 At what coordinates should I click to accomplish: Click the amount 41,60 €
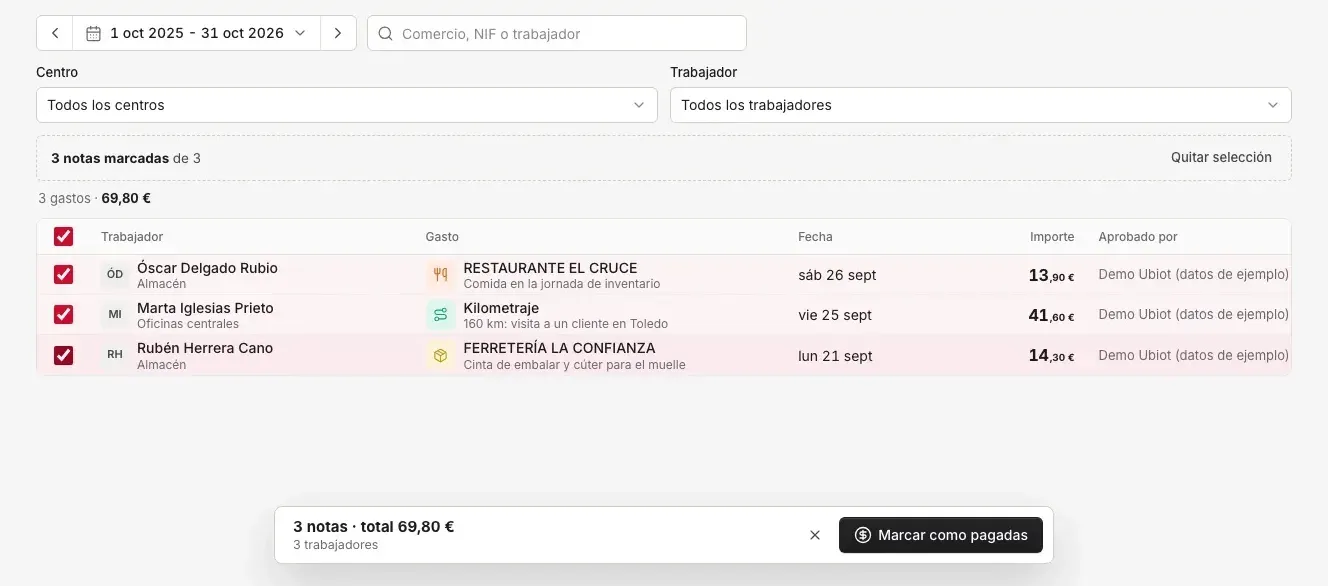tap(1051, 315)
